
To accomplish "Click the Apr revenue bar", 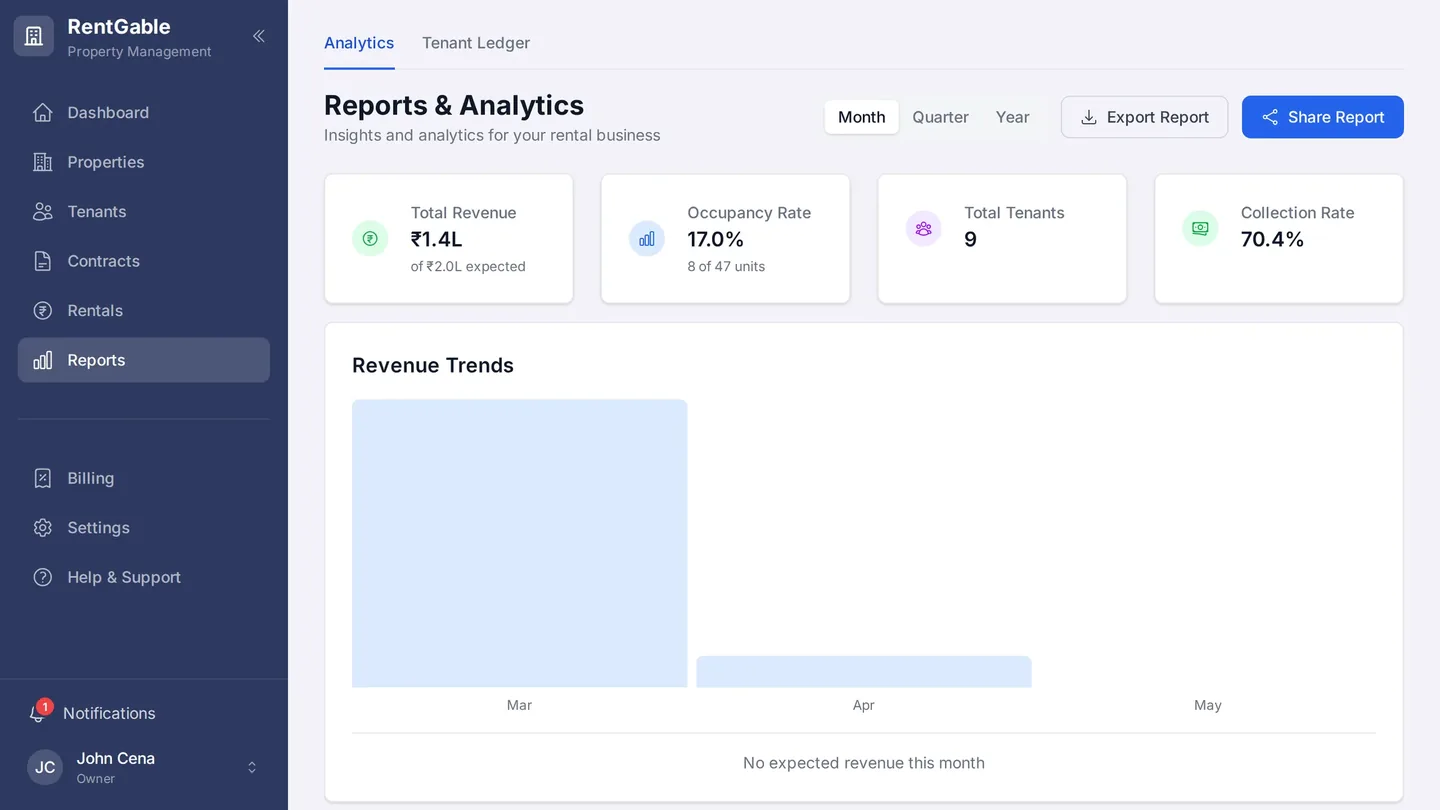I will (x=864, y=671).
